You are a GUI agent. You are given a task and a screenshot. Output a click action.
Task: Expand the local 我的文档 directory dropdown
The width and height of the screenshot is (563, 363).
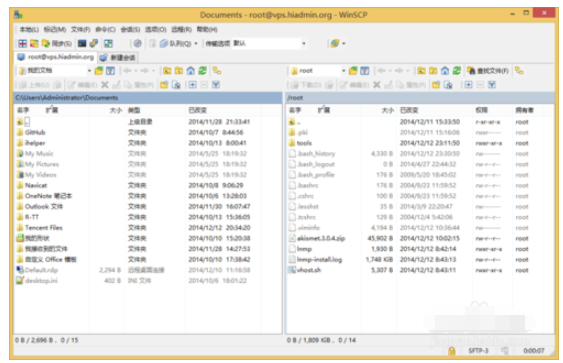click(89, 71)
